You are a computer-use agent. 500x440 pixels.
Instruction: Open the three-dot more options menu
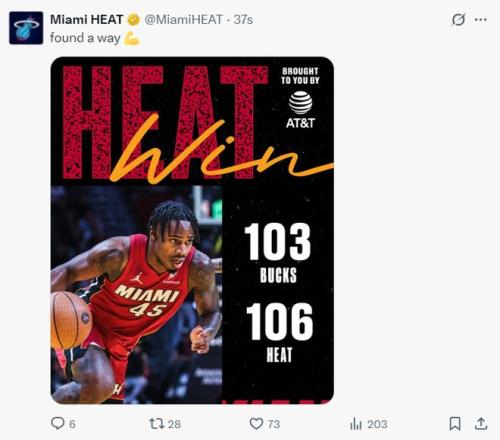tap(480, 20)
